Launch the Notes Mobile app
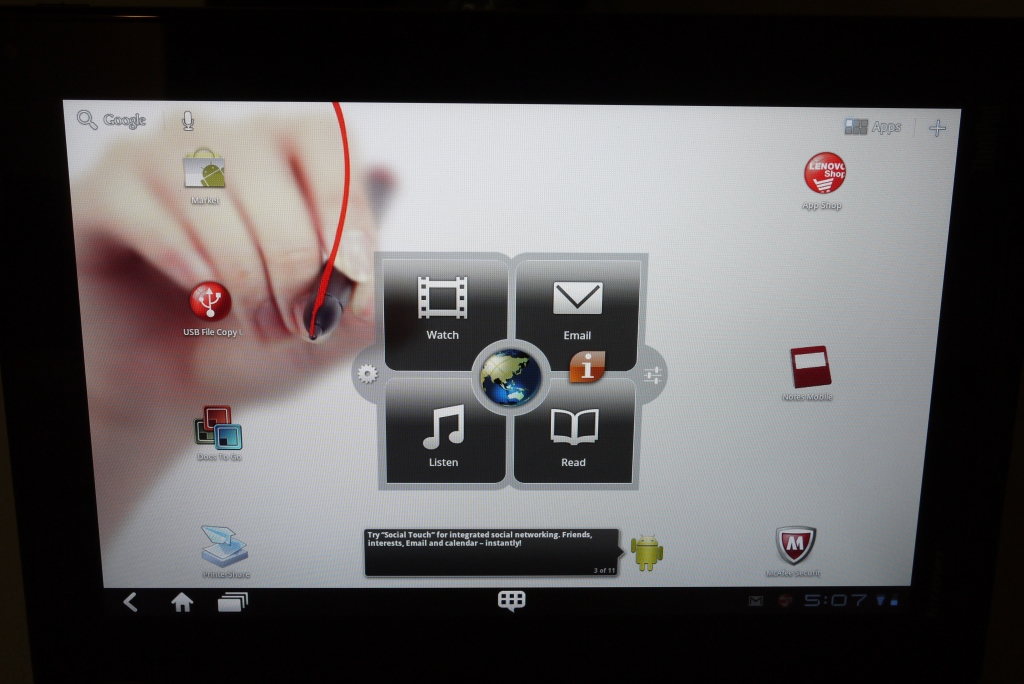Image resolution: width=1024 pixels, height=684 pixels. tap(809, 367)
